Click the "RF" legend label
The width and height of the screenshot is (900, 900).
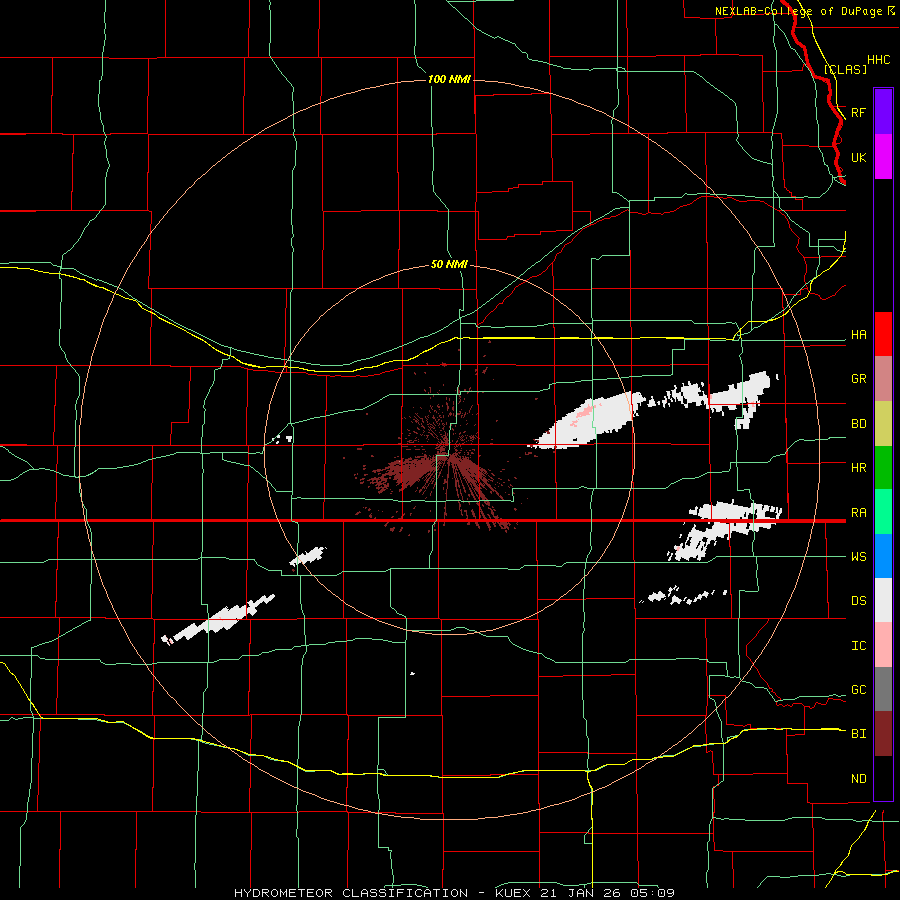[x=858, y=112]
